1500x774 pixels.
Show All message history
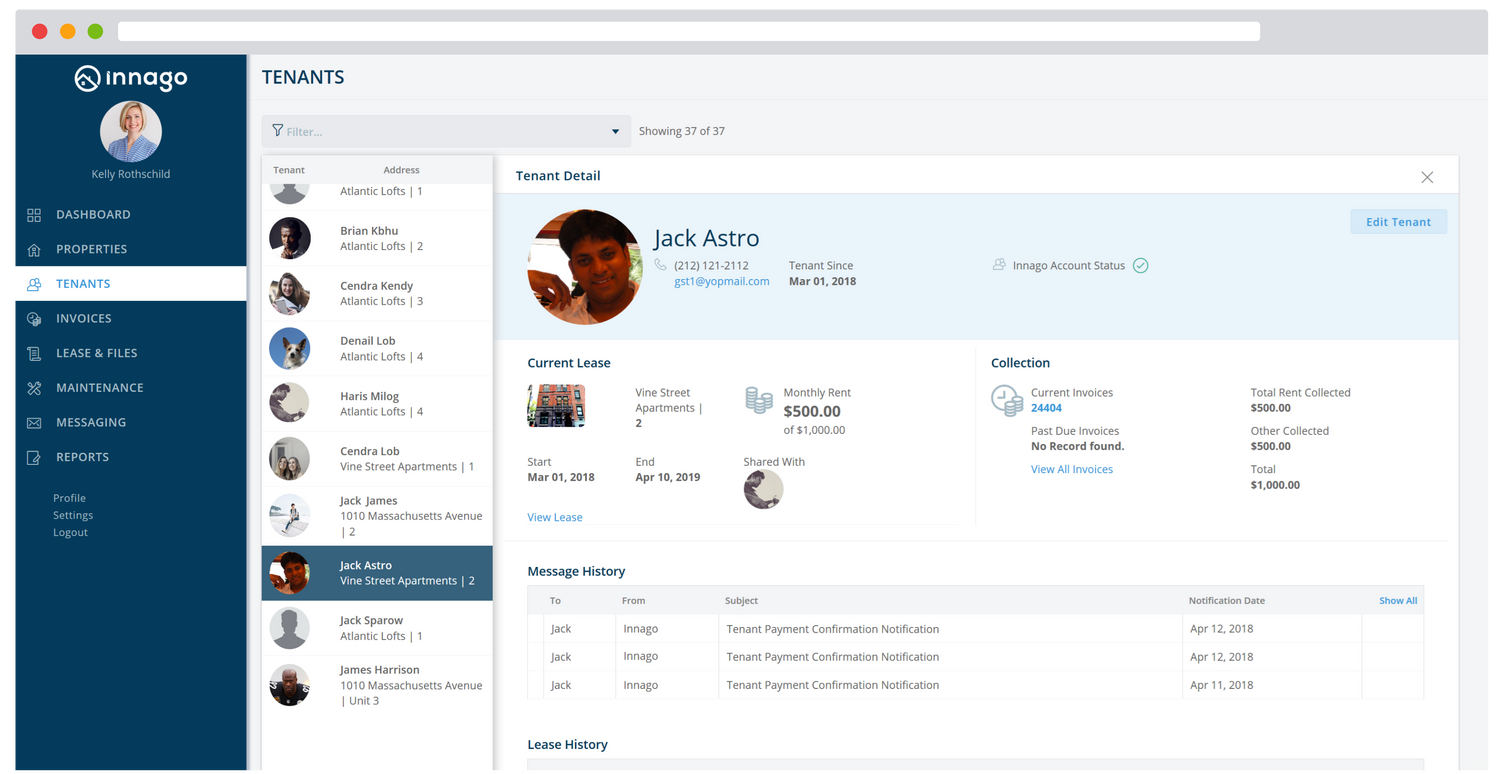[x=1397, y=601]
